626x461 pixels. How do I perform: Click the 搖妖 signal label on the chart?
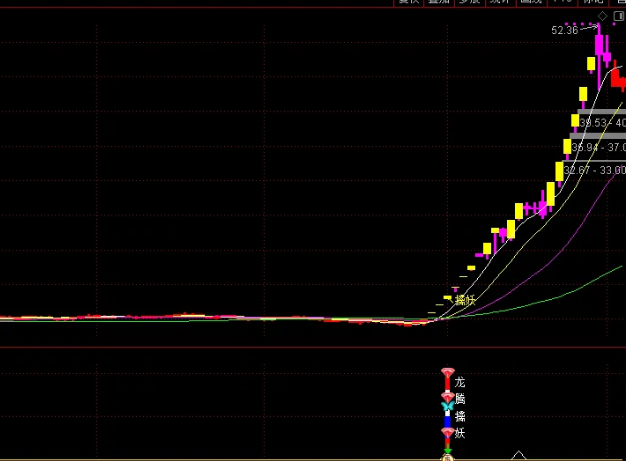pyautogui.click(x=465, y=299)
